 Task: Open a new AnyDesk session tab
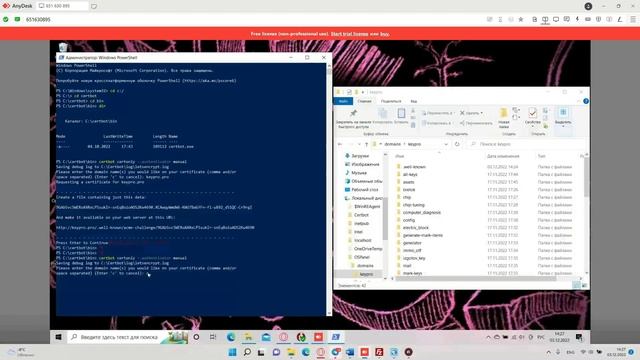94,6
